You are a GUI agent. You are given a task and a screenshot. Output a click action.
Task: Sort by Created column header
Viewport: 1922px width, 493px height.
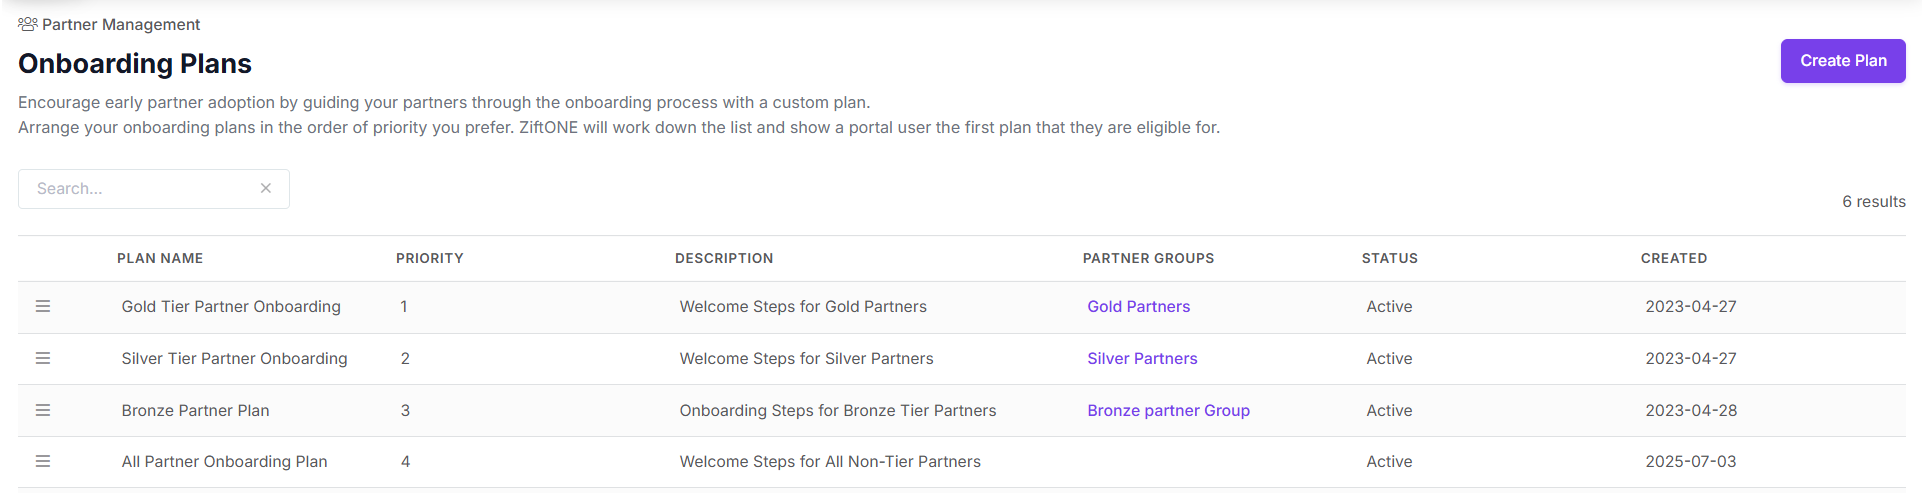pos(1674,258)
